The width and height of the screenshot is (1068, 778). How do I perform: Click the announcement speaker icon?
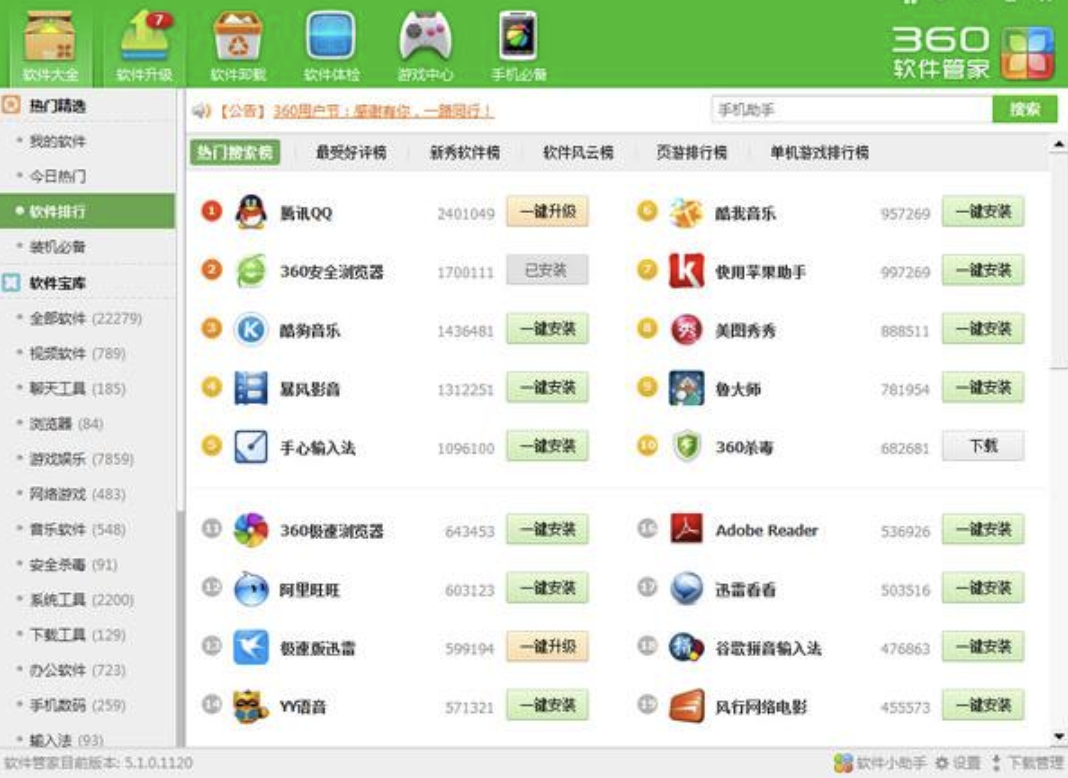coord(201,110)
